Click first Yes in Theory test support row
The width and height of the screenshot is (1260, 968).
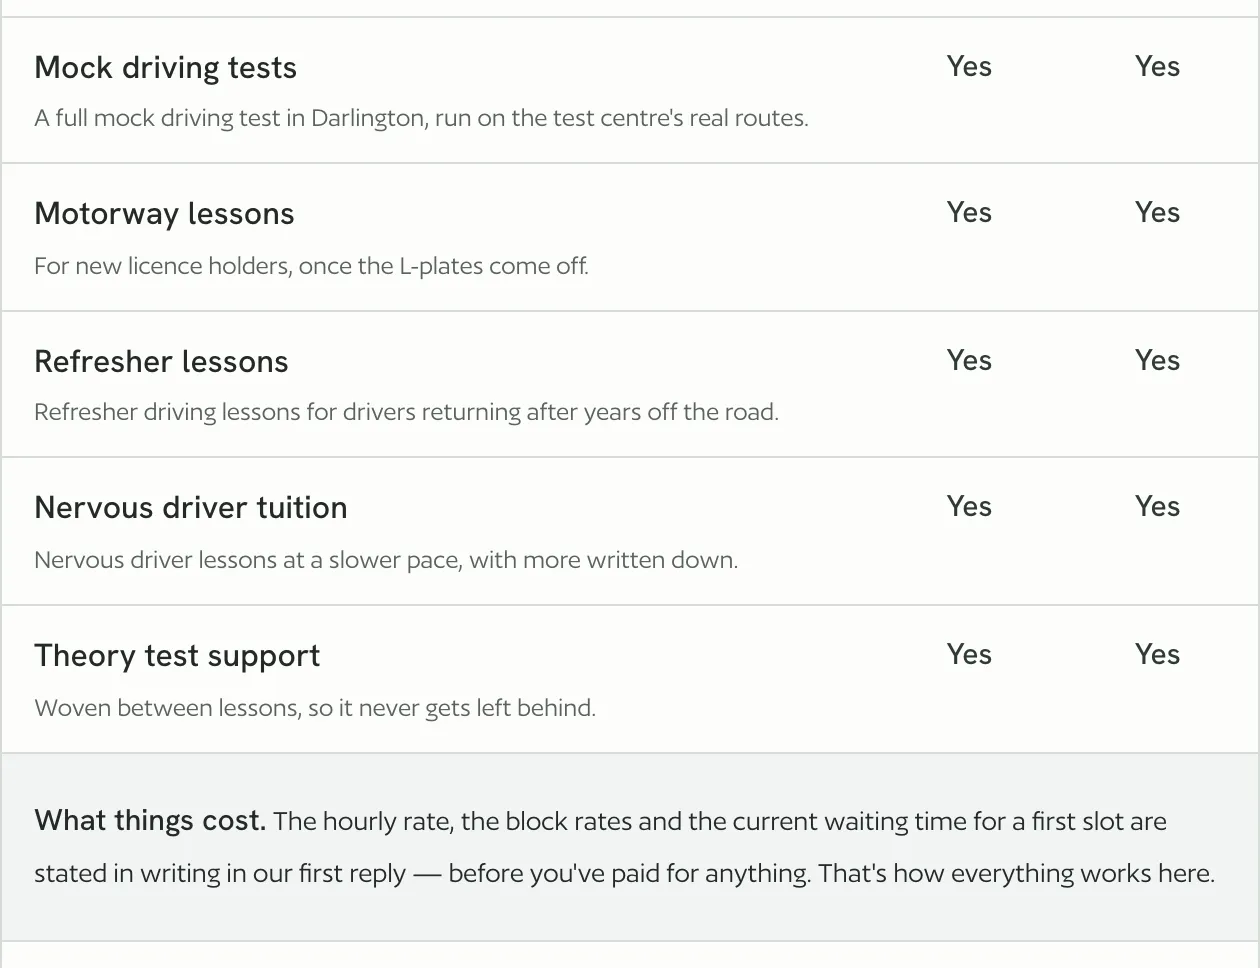click(969, 654)
